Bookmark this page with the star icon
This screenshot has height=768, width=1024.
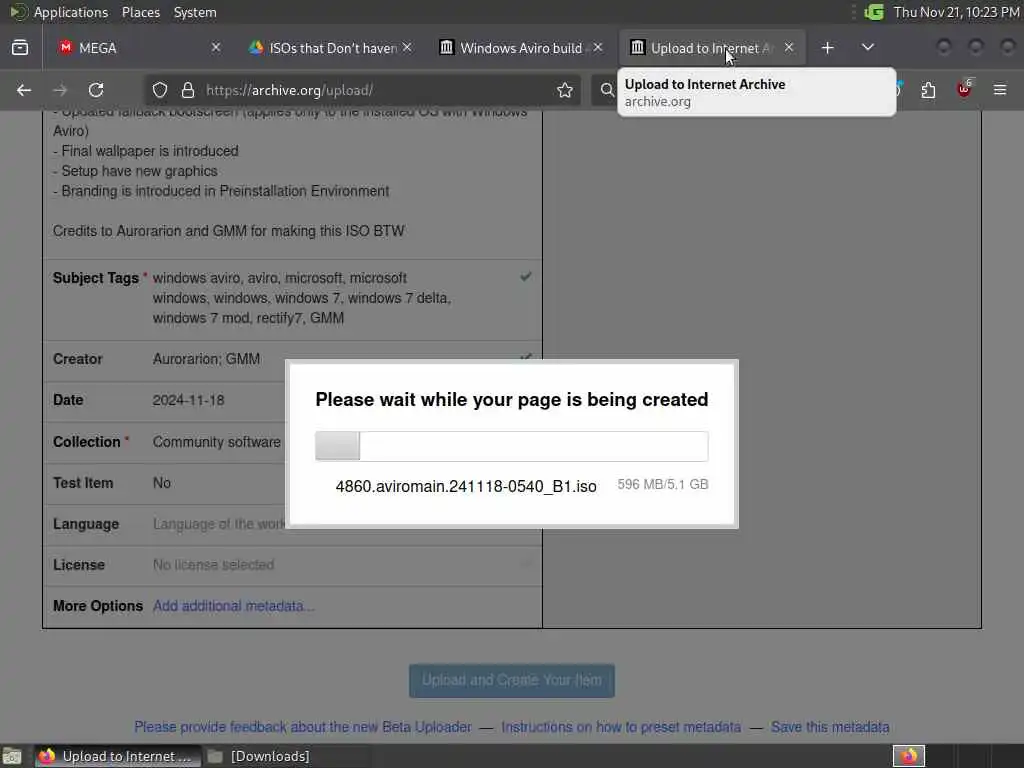tap(565, 90)
